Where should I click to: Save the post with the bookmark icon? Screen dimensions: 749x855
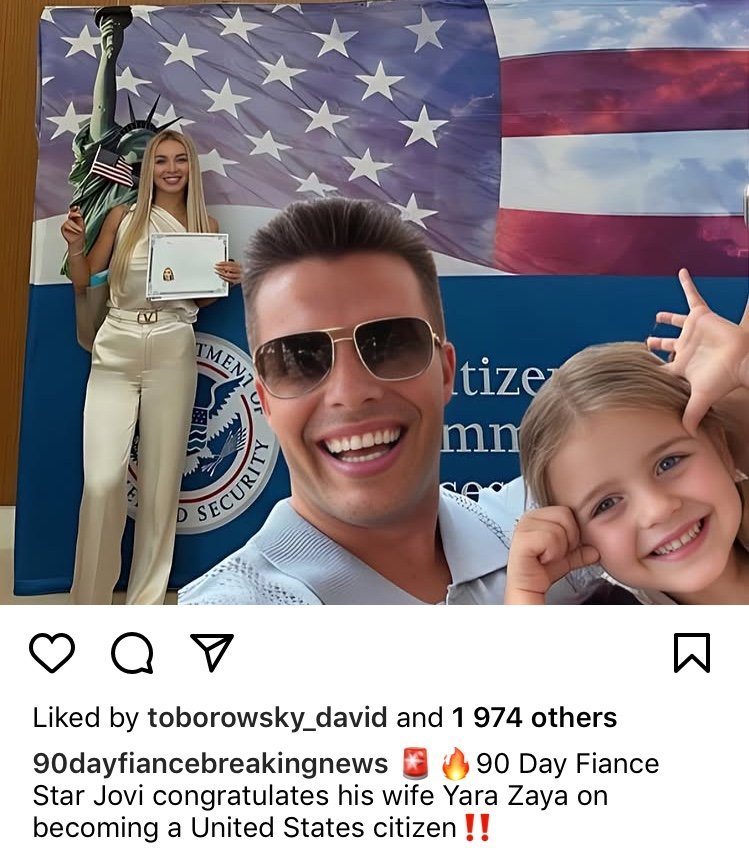692,653
